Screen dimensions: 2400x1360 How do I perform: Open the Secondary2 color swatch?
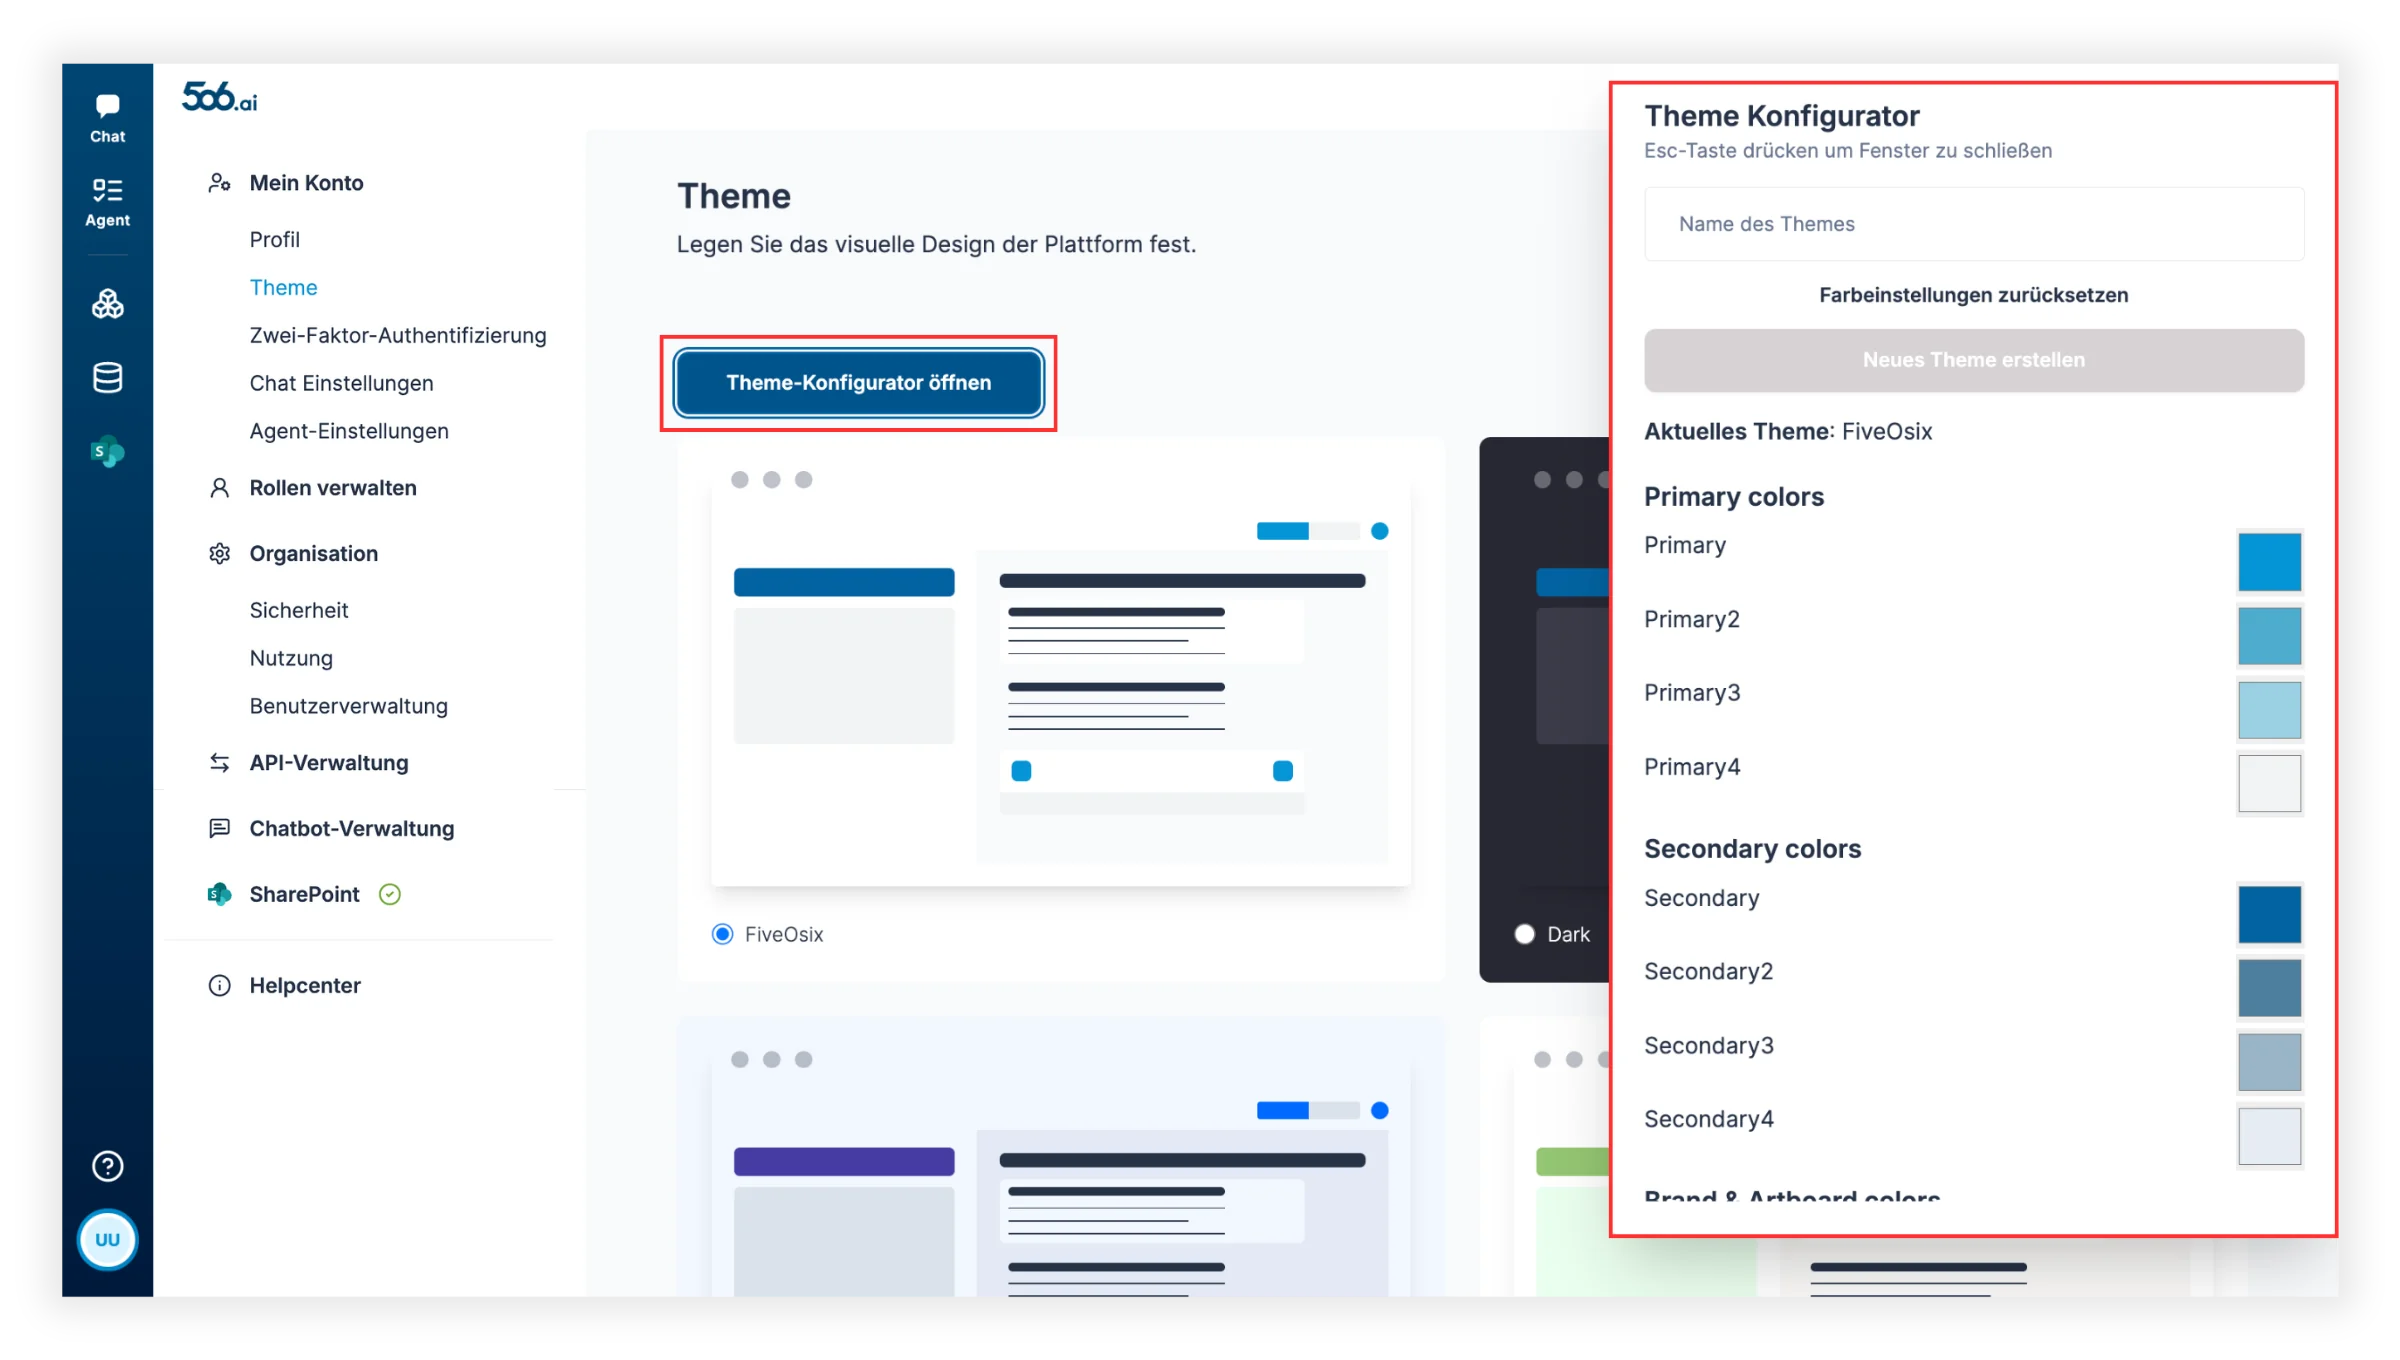pyautogui.click(x=2269, y=988)
